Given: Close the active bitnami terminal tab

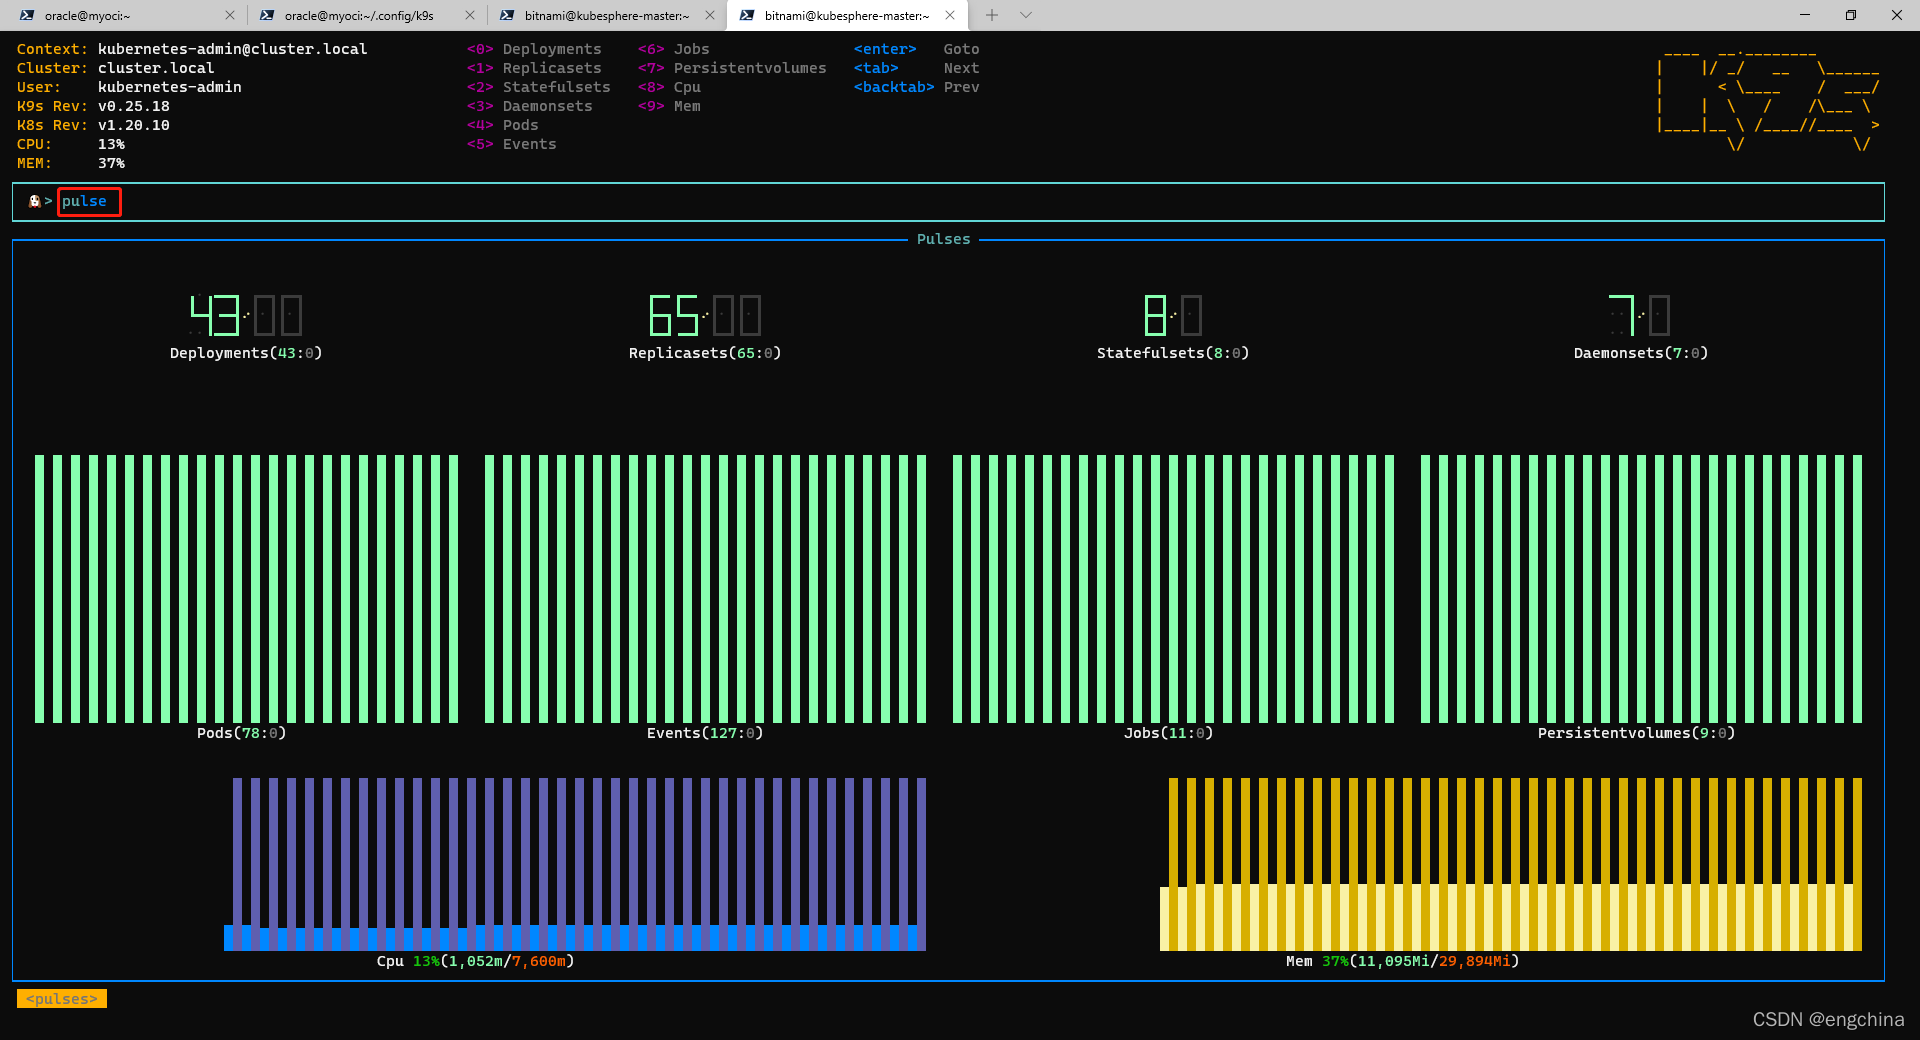Looking at the screenshot, I should point(950,15).
